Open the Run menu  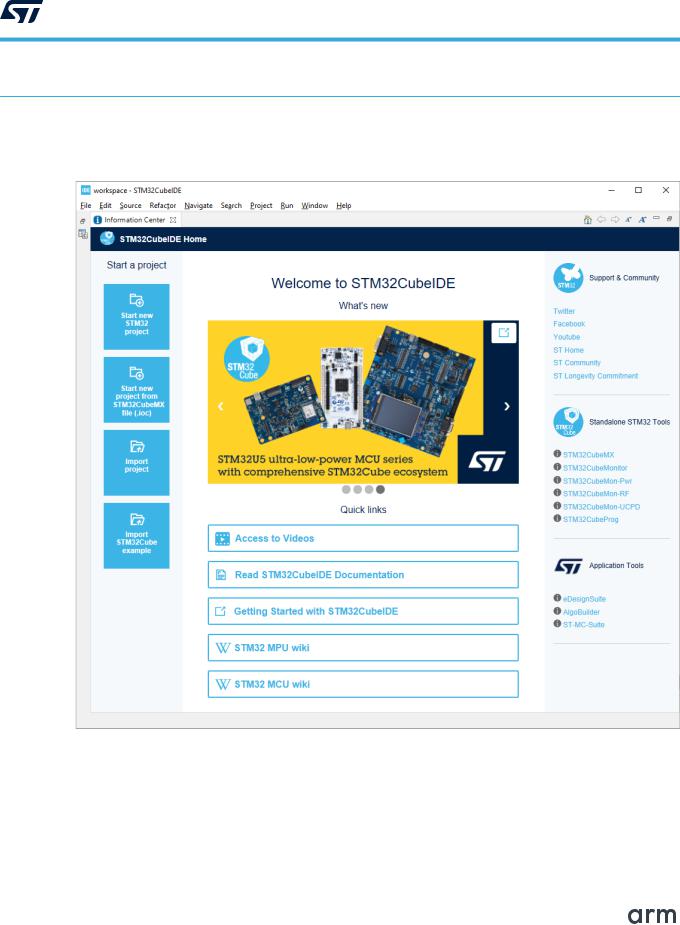287,205
